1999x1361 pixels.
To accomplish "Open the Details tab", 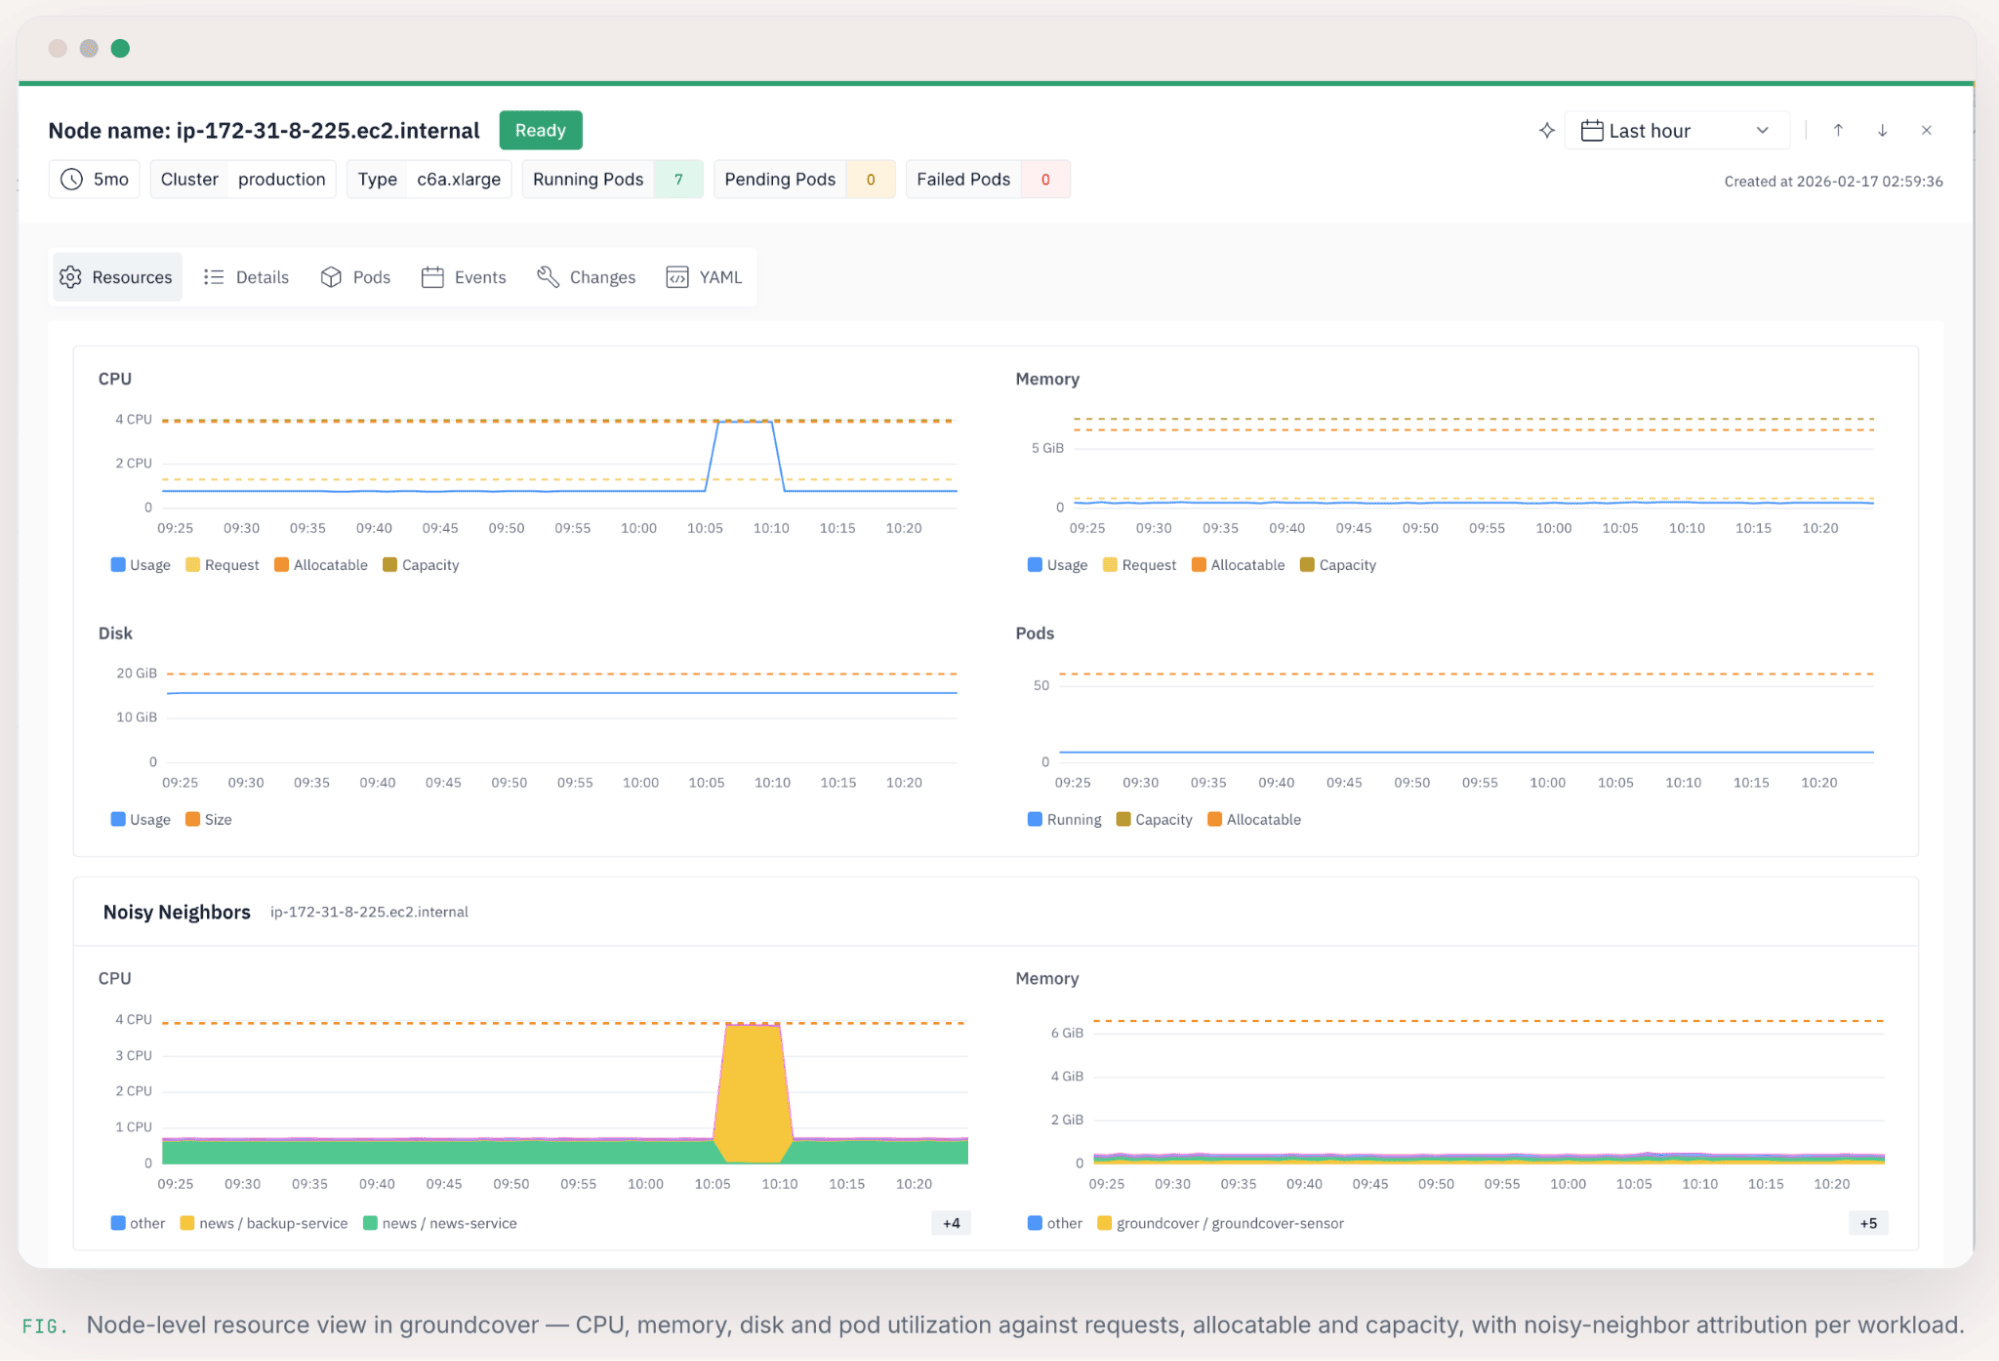I will pos(246,277).
